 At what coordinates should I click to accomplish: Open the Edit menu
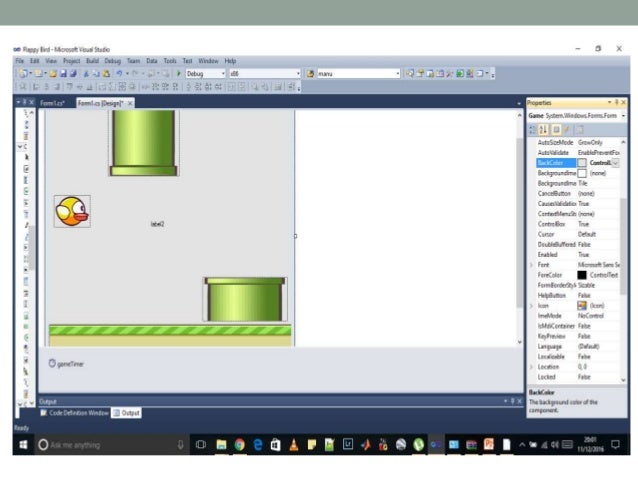coord(35,61)
